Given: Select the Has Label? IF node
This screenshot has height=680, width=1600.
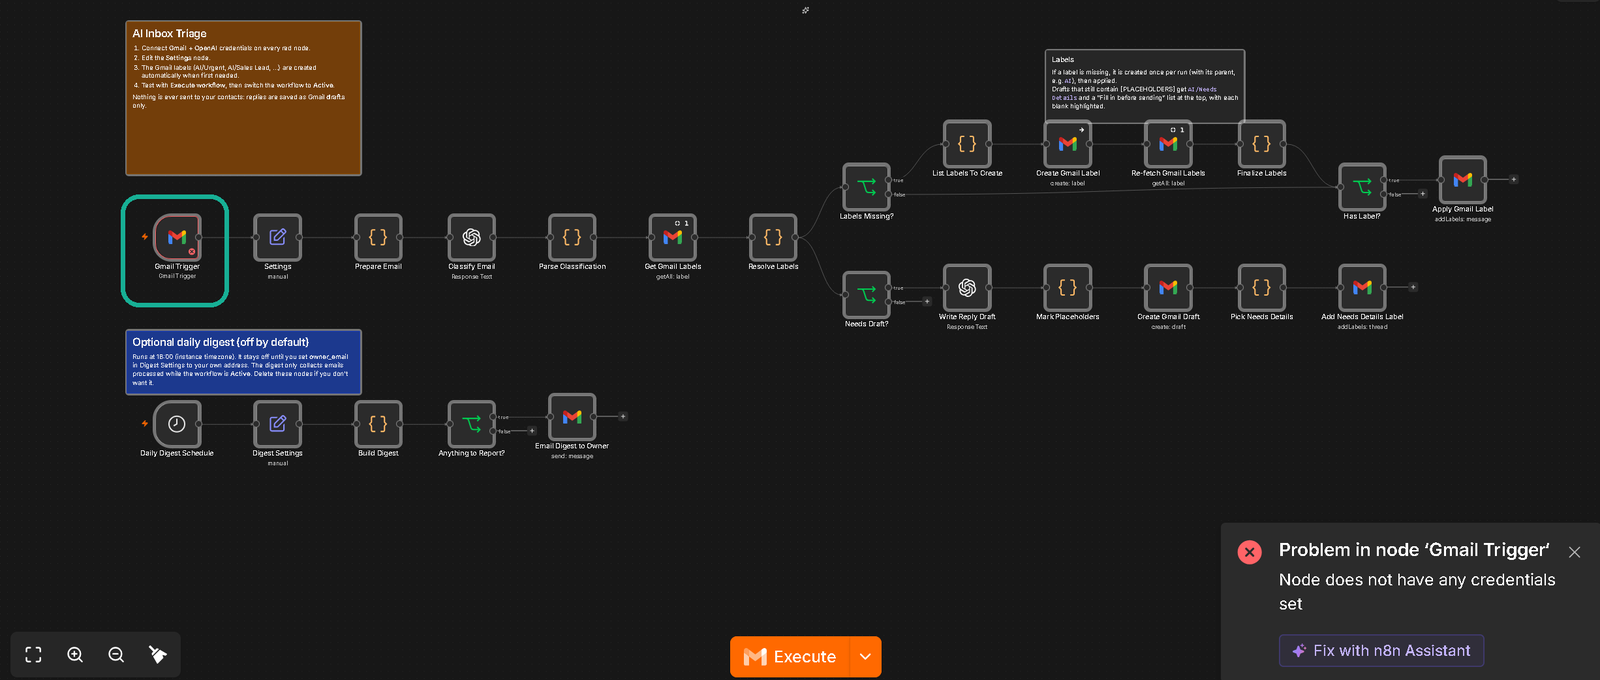Looking at the screenshot, I should click(1362, 187).
